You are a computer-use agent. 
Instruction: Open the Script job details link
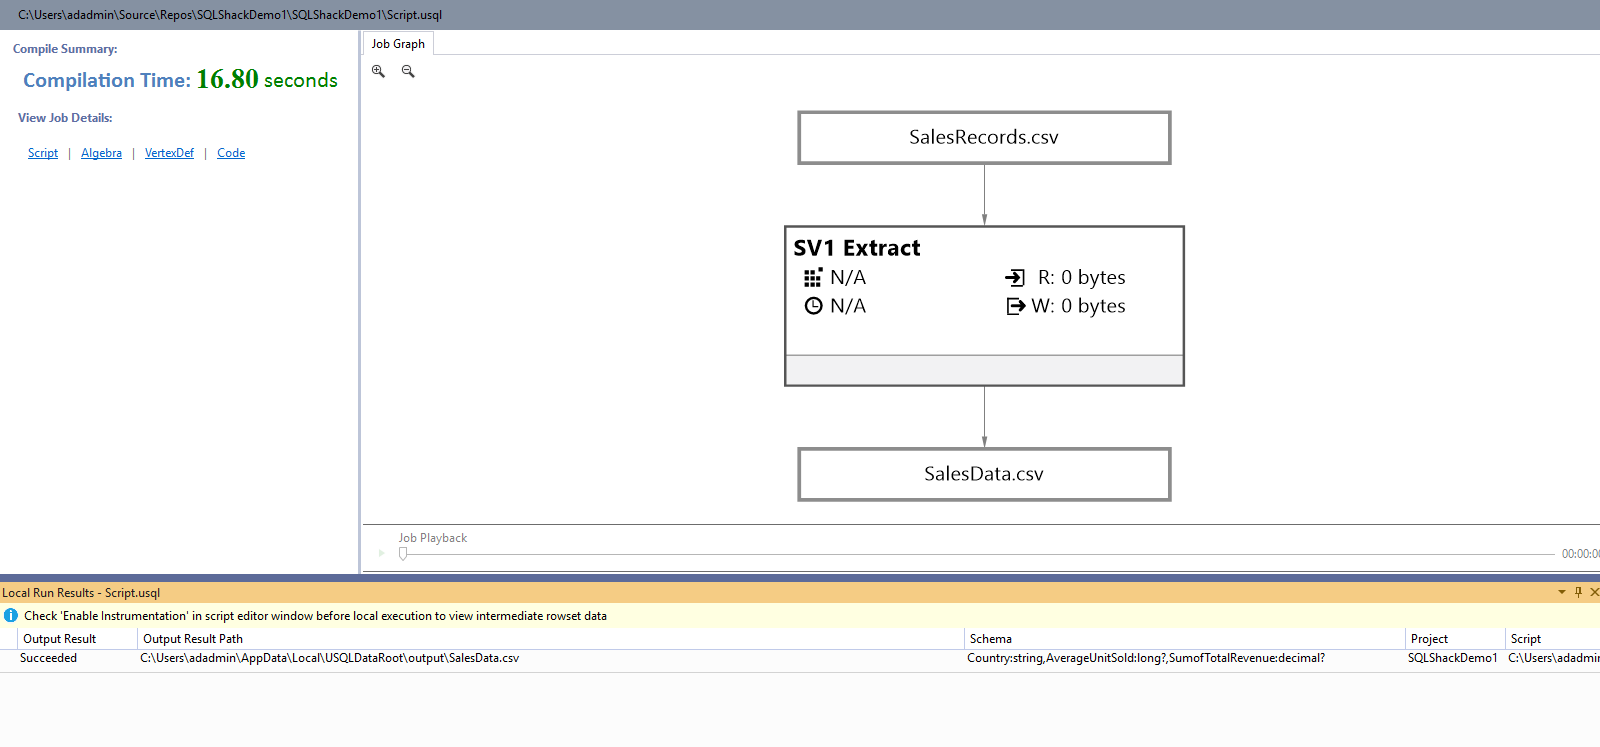[x=43, y=153]
